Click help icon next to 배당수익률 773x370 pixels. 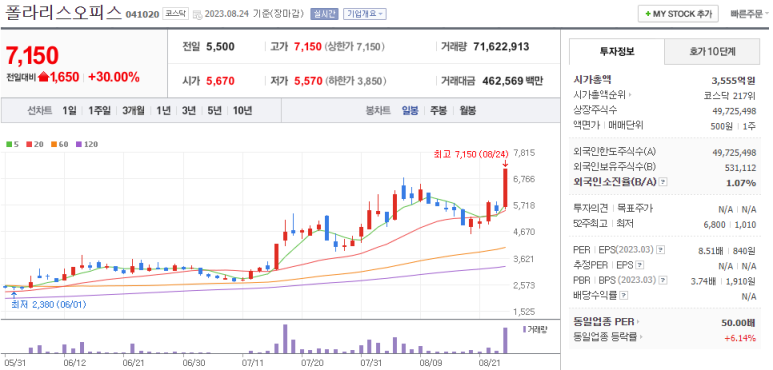pyautogui.click(x=624, y=296)
